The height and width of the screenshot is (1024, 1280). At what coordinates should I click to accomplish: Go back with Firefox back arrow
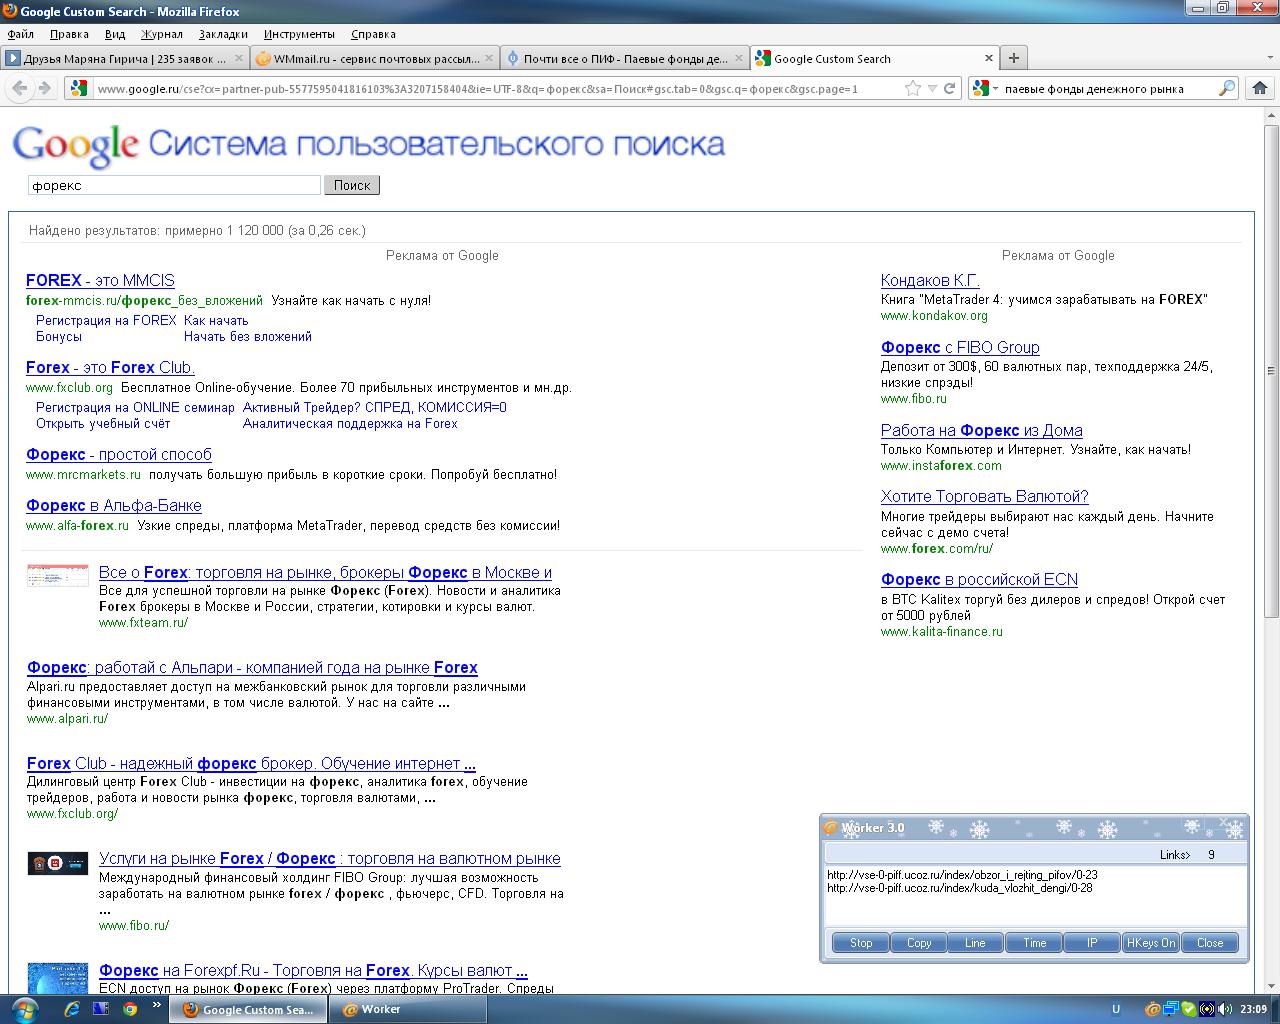pyautogui.click(x=19, y=88)
